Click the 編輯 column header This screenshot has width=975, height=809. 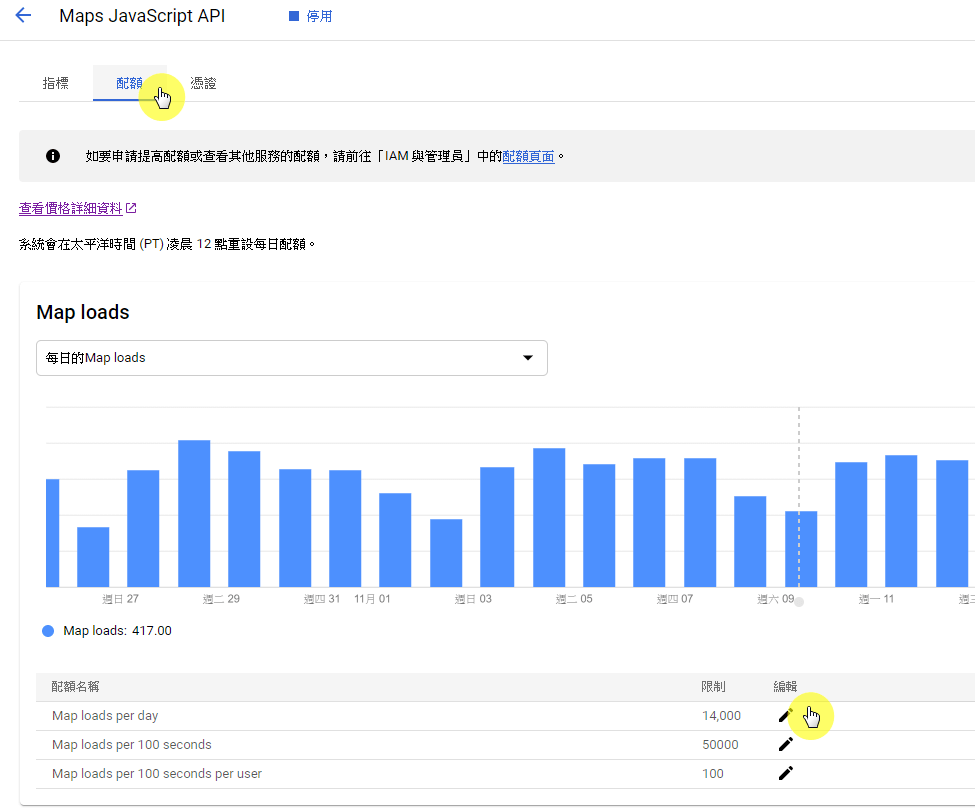[785, 686]
